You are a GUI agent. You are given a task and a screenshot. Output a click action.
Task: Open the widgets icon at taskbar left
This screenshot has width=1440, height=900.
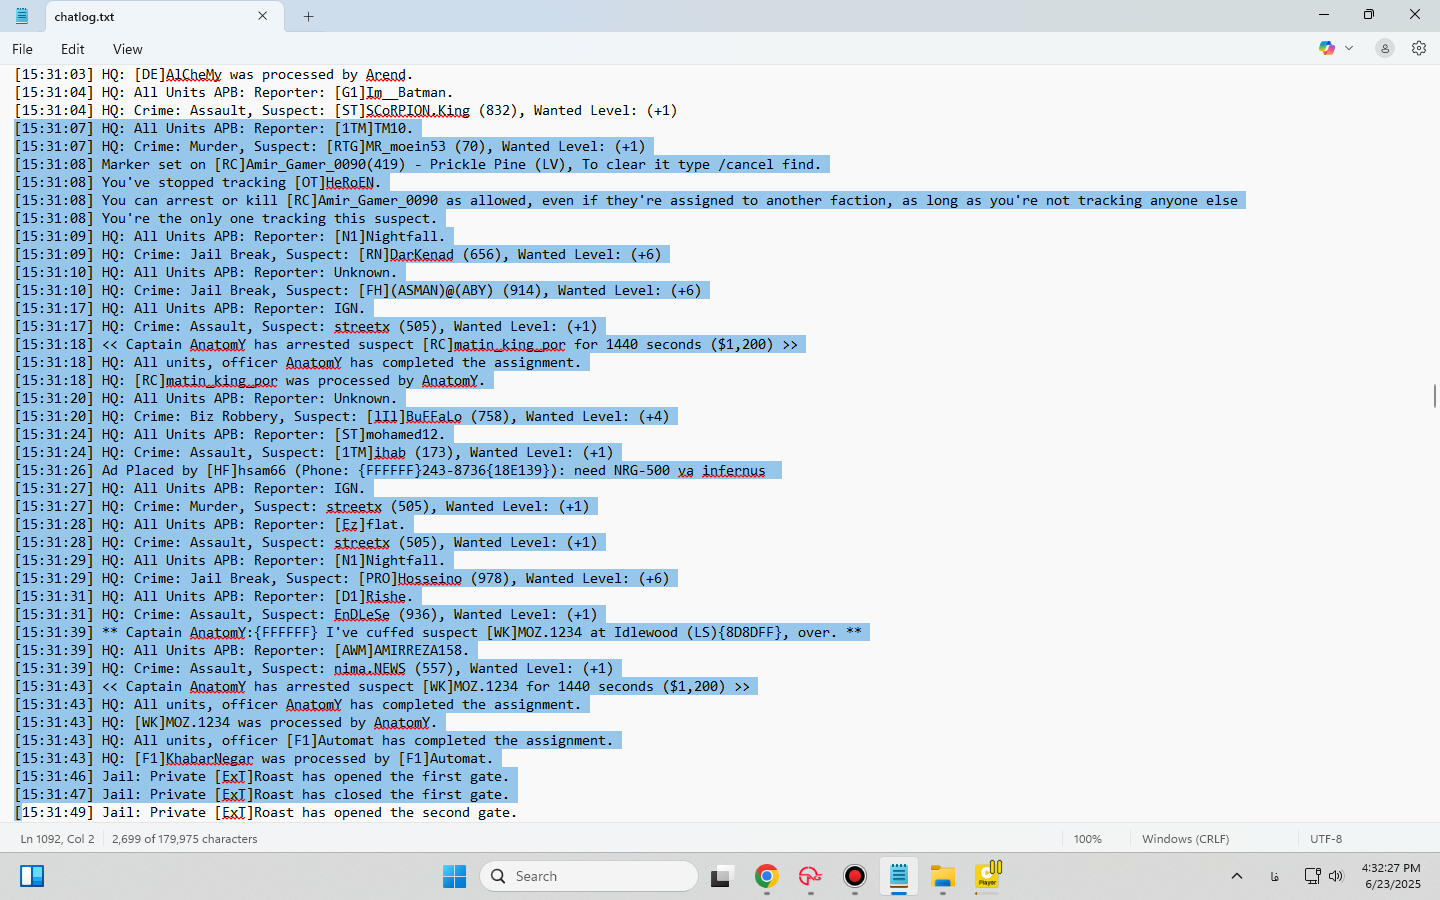(x=32, y=876)
